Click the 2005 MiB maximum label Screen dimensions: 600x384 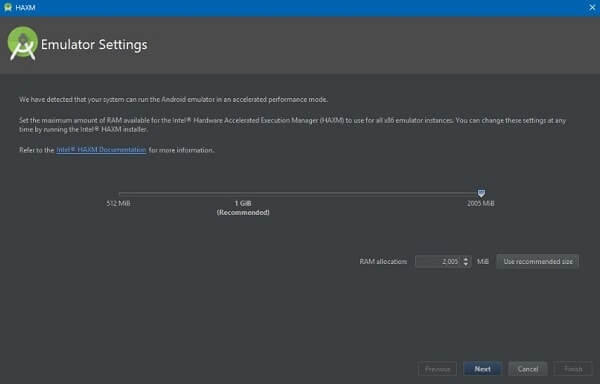[x=481, y=203]
